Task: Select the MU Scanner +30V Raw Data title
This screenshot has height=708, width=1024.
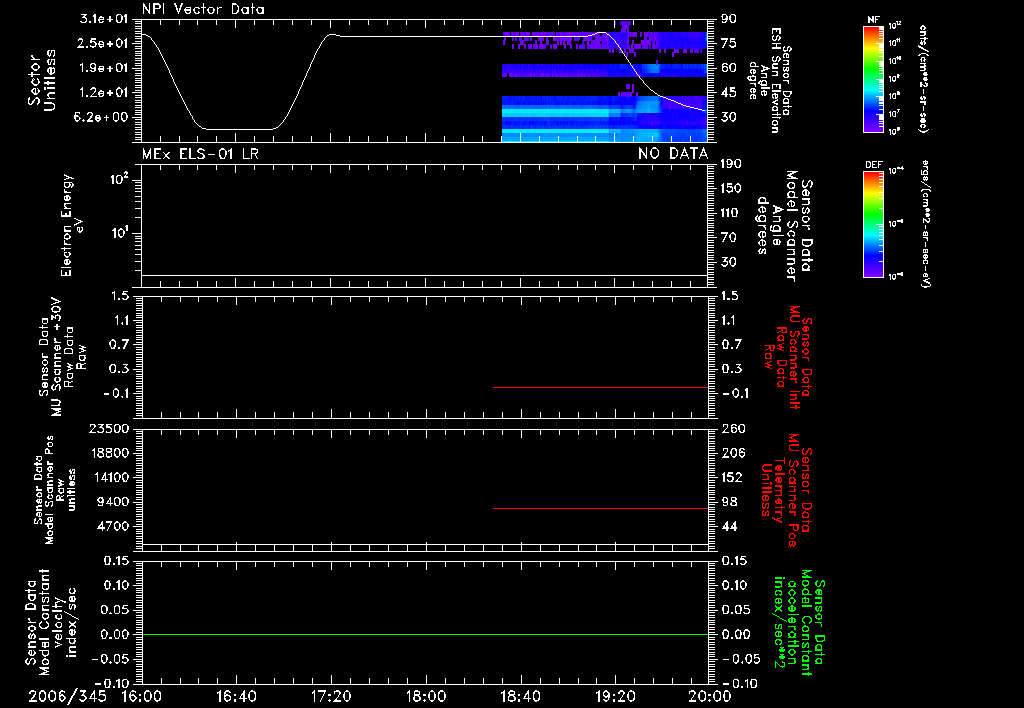Action: (x=62, y=357)
